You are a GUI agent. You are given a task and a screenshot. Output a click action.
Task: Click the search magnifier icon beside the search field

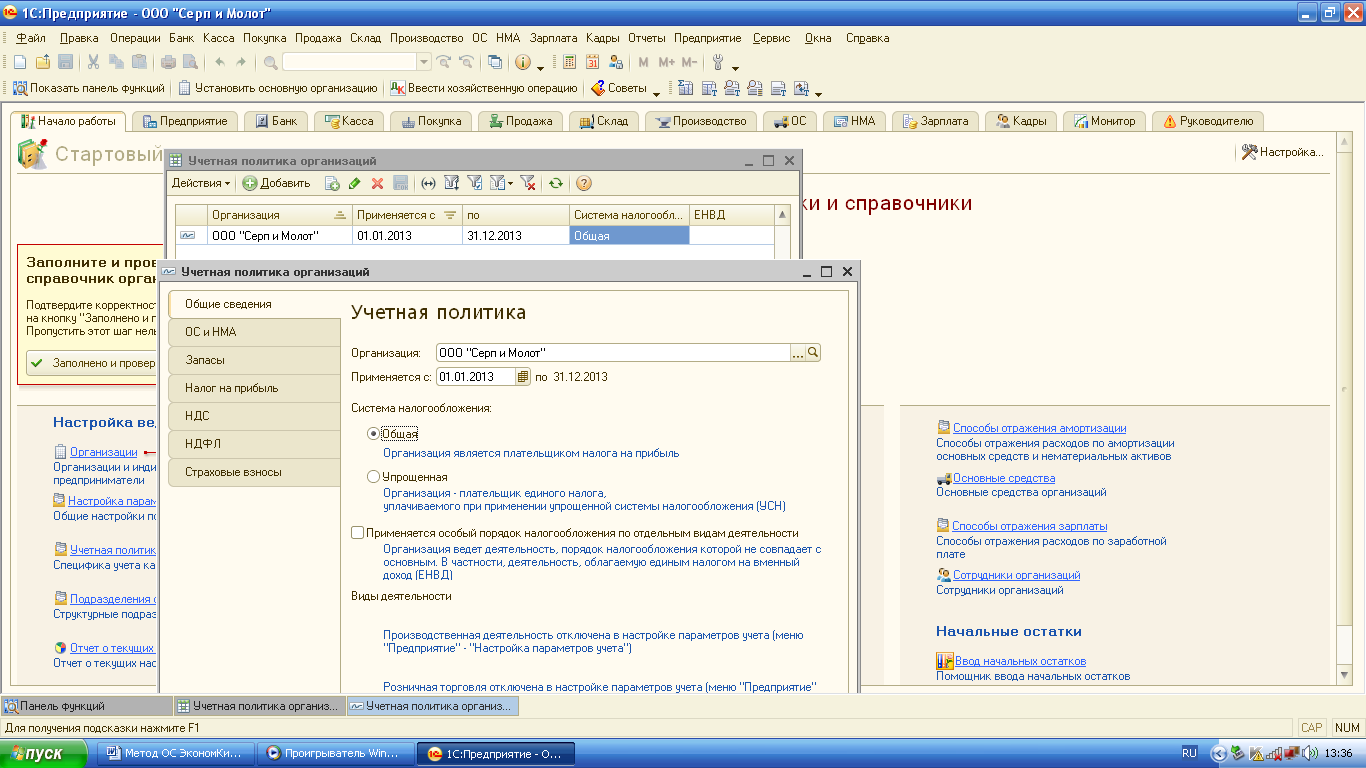tap(271, 62)
